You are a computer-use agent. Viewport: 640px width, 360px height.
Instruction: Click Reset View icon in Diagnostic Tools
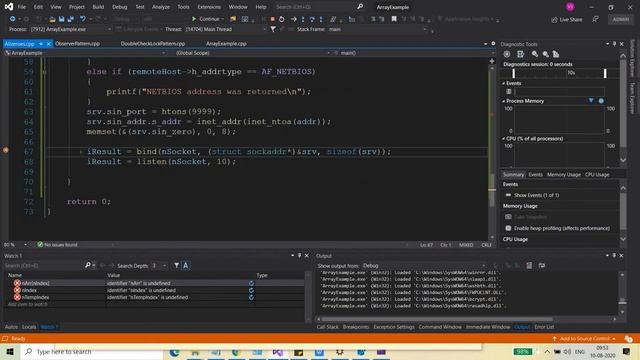pos(556,54)
